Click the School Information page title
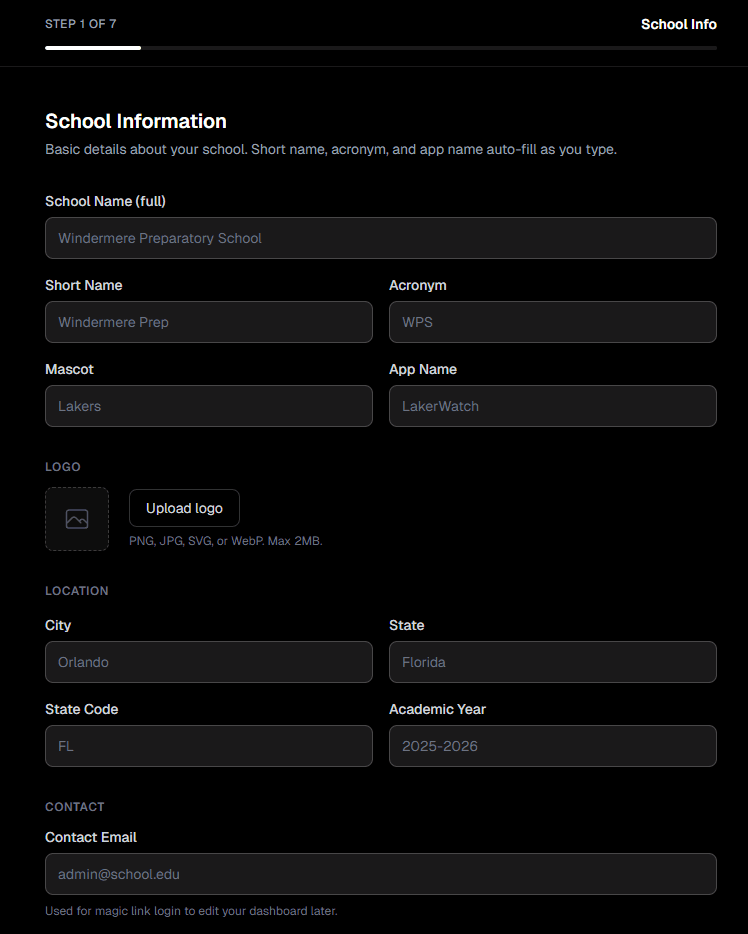The image size is (748, 934). (x=136, y=121)
